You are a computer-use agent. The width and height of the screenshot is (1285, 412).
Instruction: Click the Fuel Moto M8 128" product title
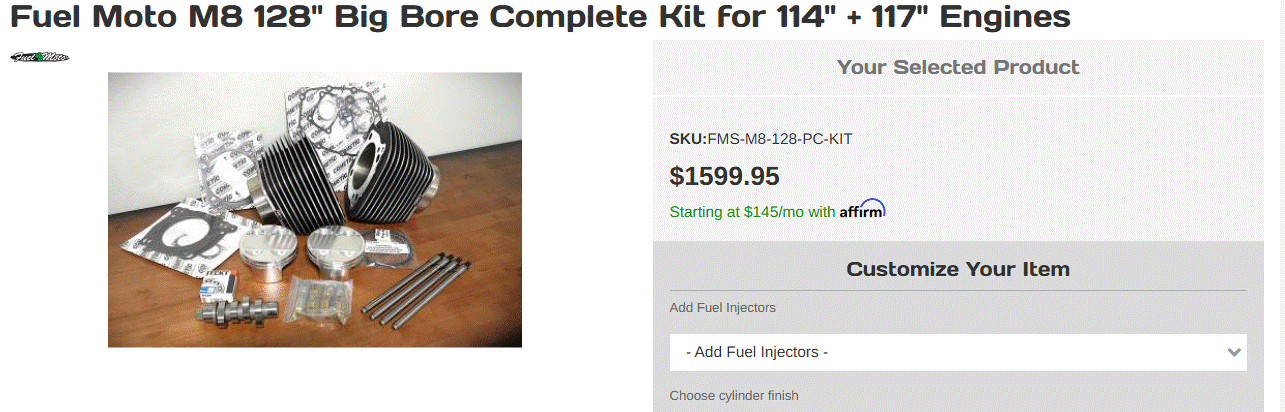click(x=540, y=17)
